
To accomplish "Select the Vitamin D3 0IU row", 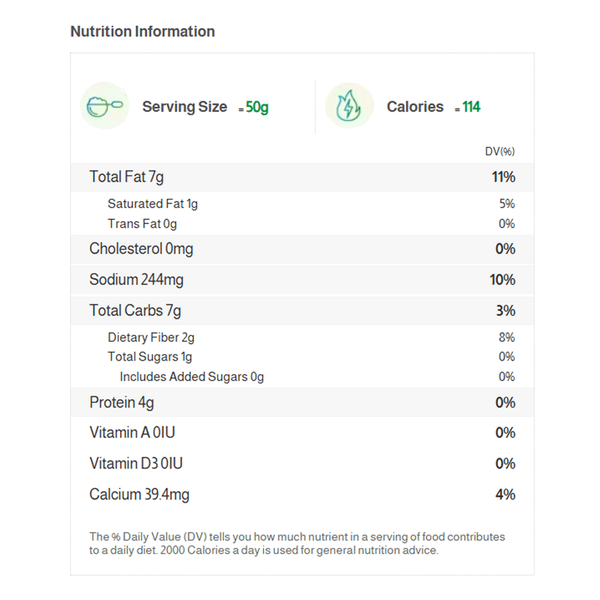I will [300, 464].
